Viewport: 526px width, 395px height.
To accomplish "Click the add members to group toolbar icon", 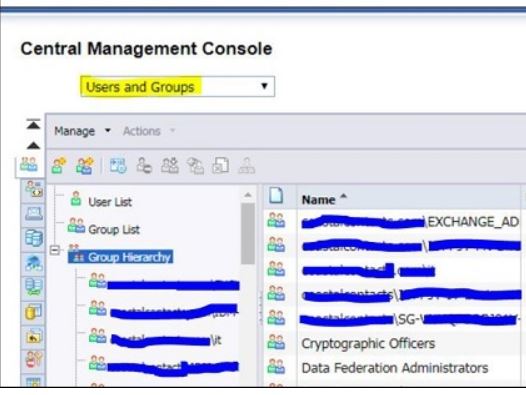I will [170, 165].
